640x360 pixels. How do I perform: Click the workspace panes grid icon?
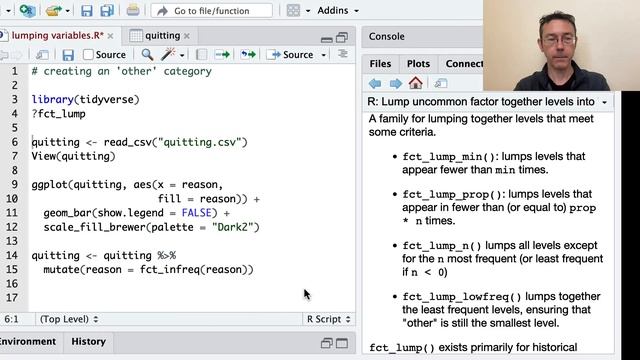click(x=293, y=10)
